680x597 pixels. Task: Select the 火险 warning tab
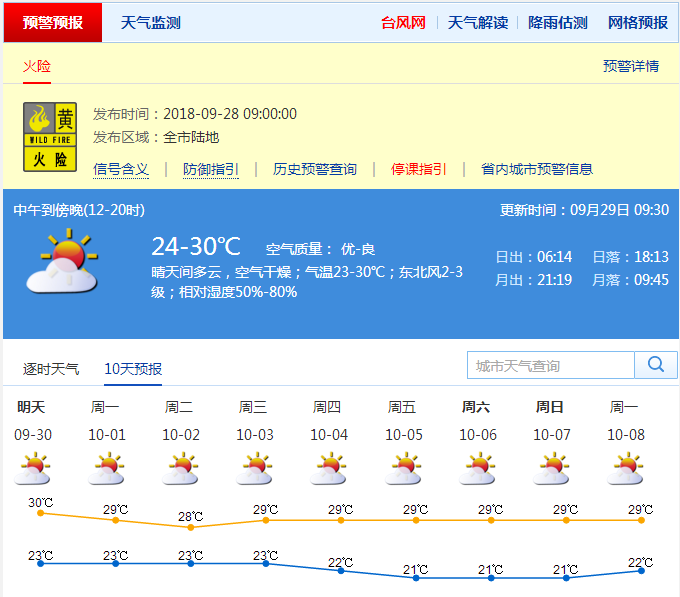click(x=37, y=66)
